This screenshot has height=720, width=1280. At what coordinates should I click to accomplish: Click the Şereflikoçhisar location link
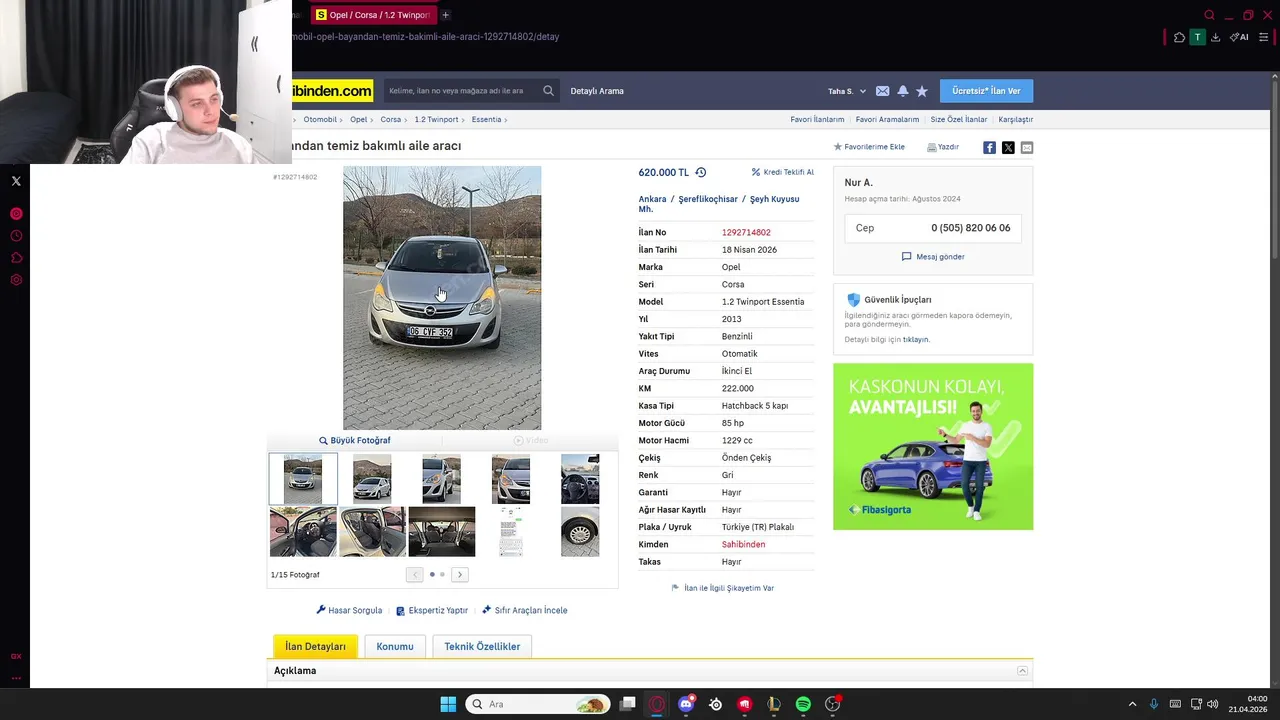708,199
